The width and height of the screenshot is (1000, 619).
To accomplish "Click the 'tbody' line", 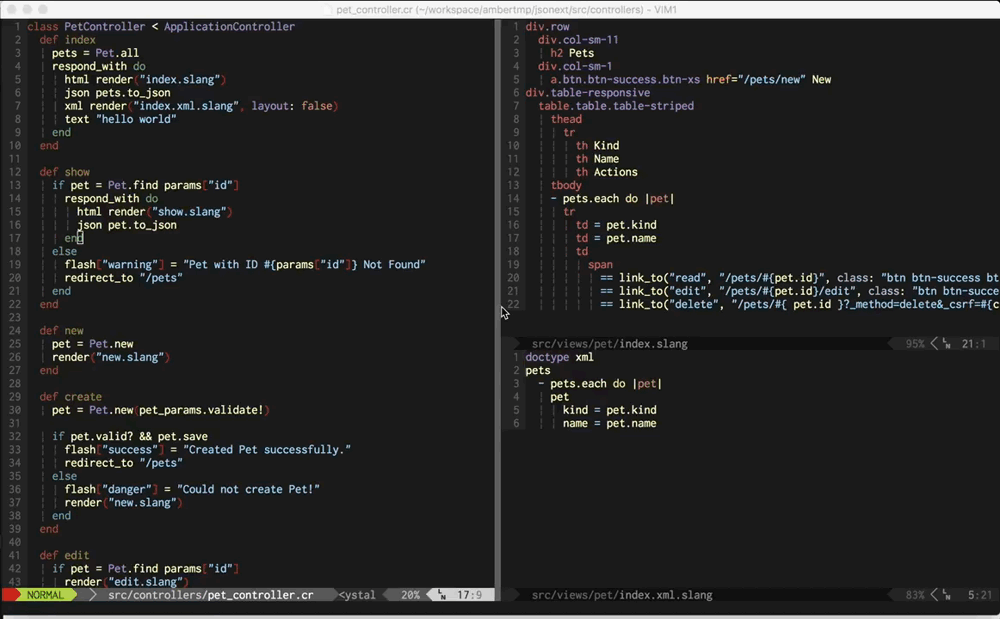I will (x=566, y=186).
